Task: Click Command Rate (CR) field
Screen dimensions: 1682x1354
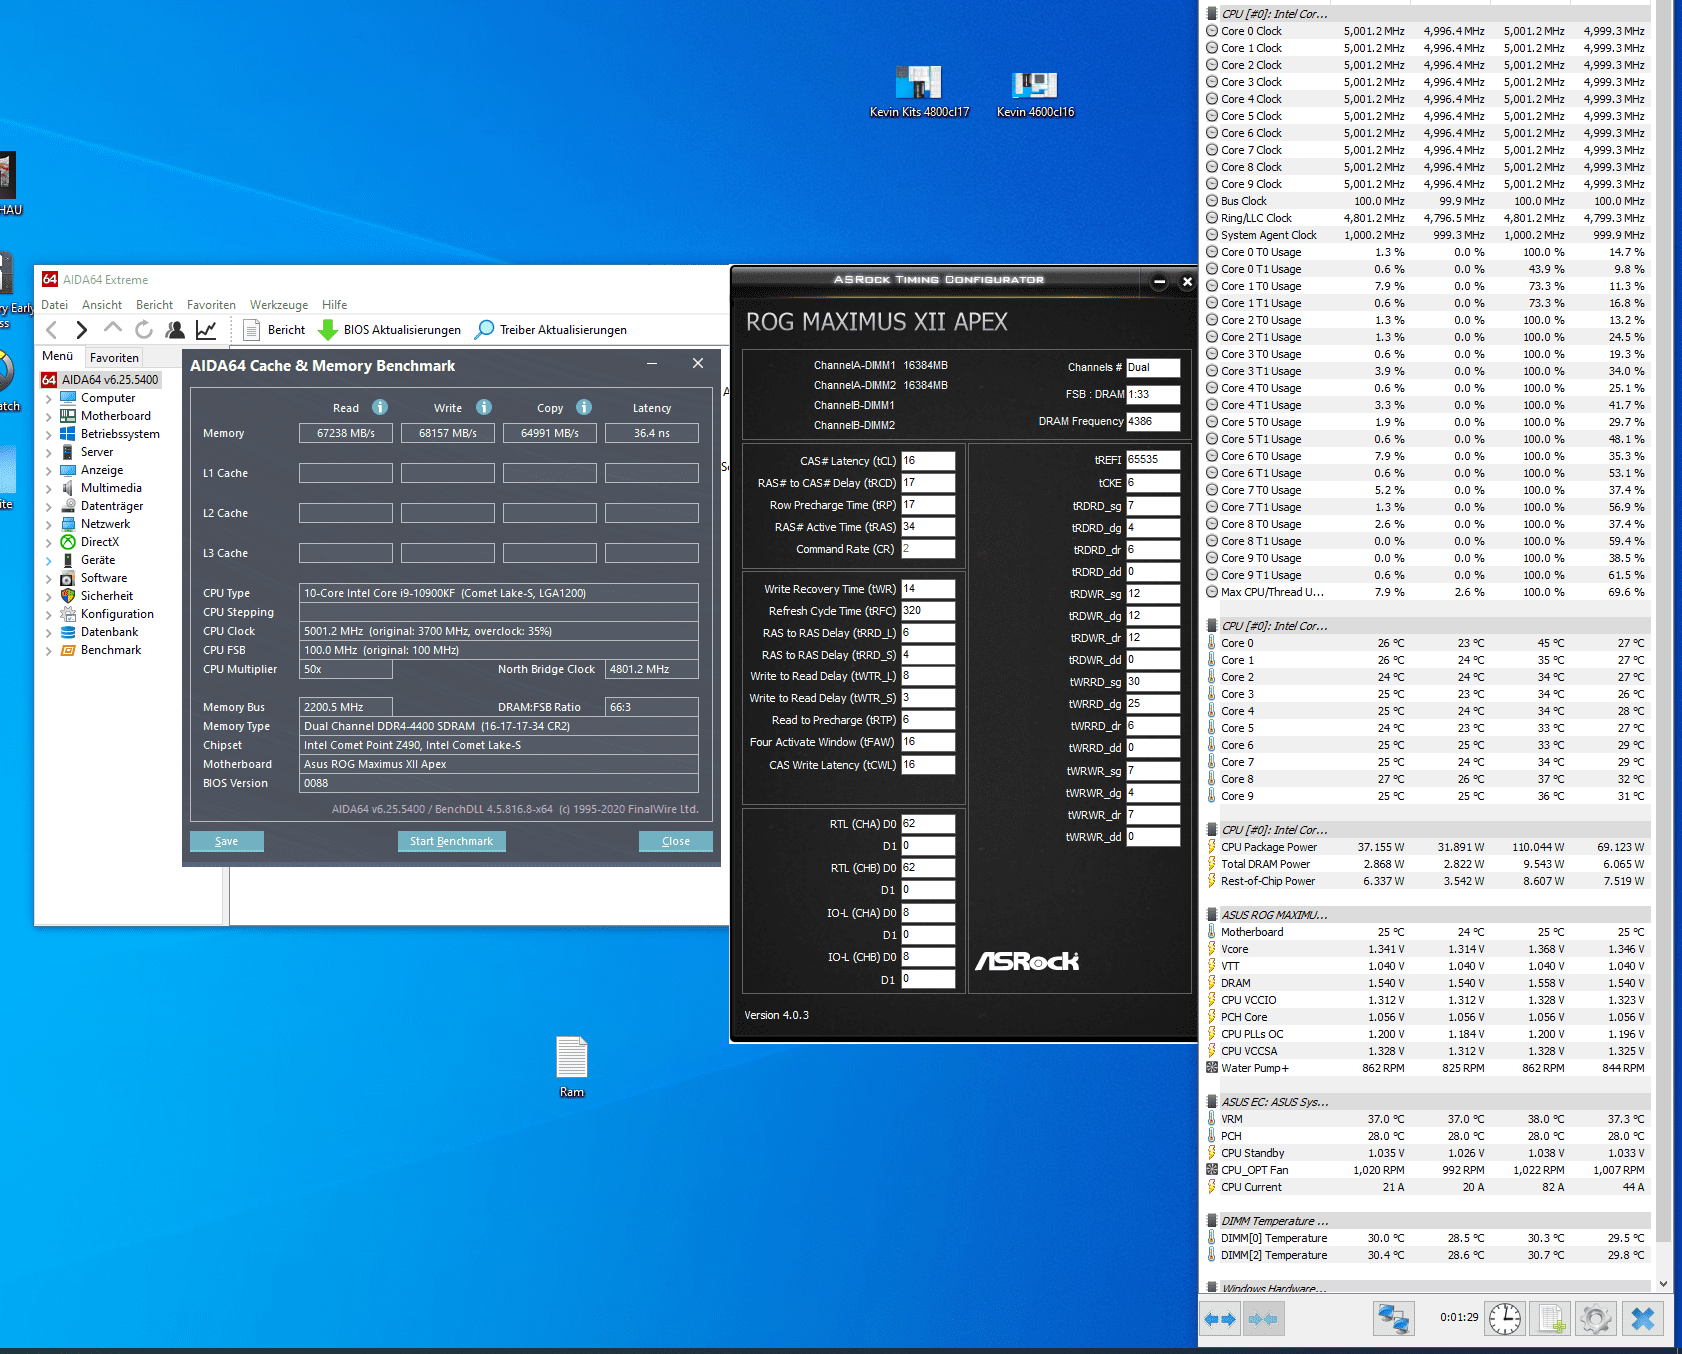Action: point(928,549)
